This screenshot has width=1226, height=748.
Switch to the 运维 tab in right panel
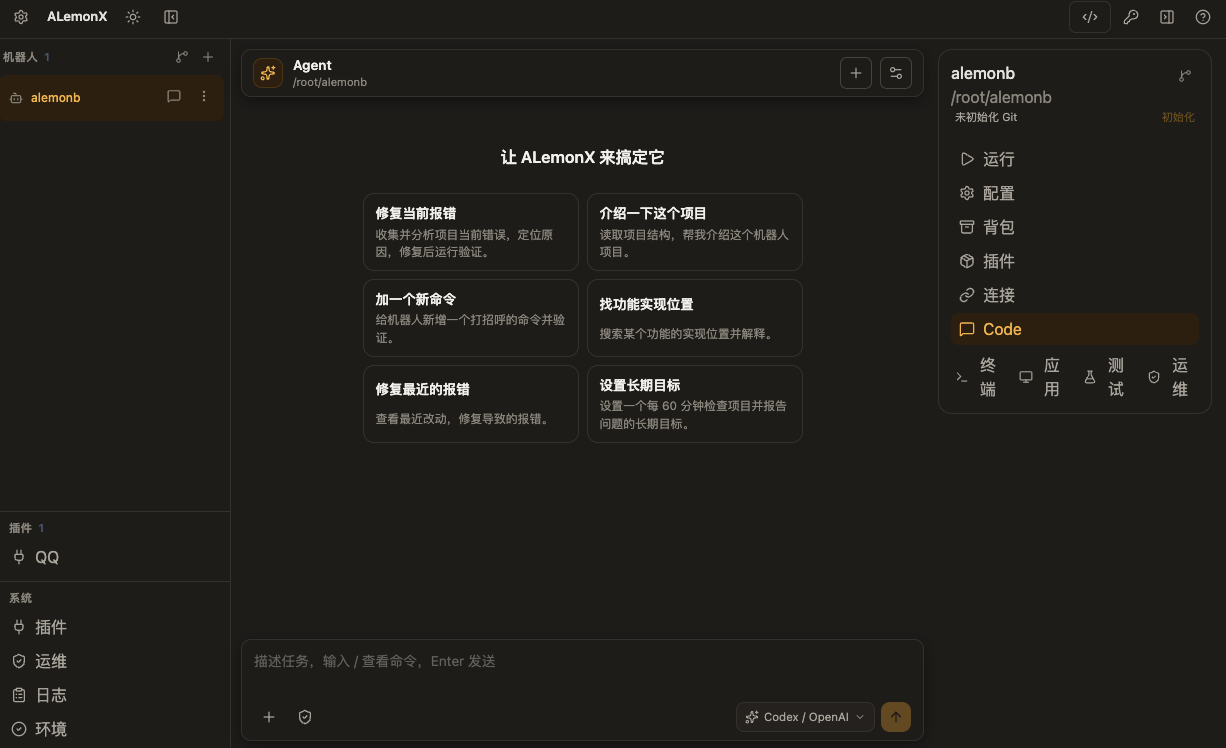coord(1171,377)
